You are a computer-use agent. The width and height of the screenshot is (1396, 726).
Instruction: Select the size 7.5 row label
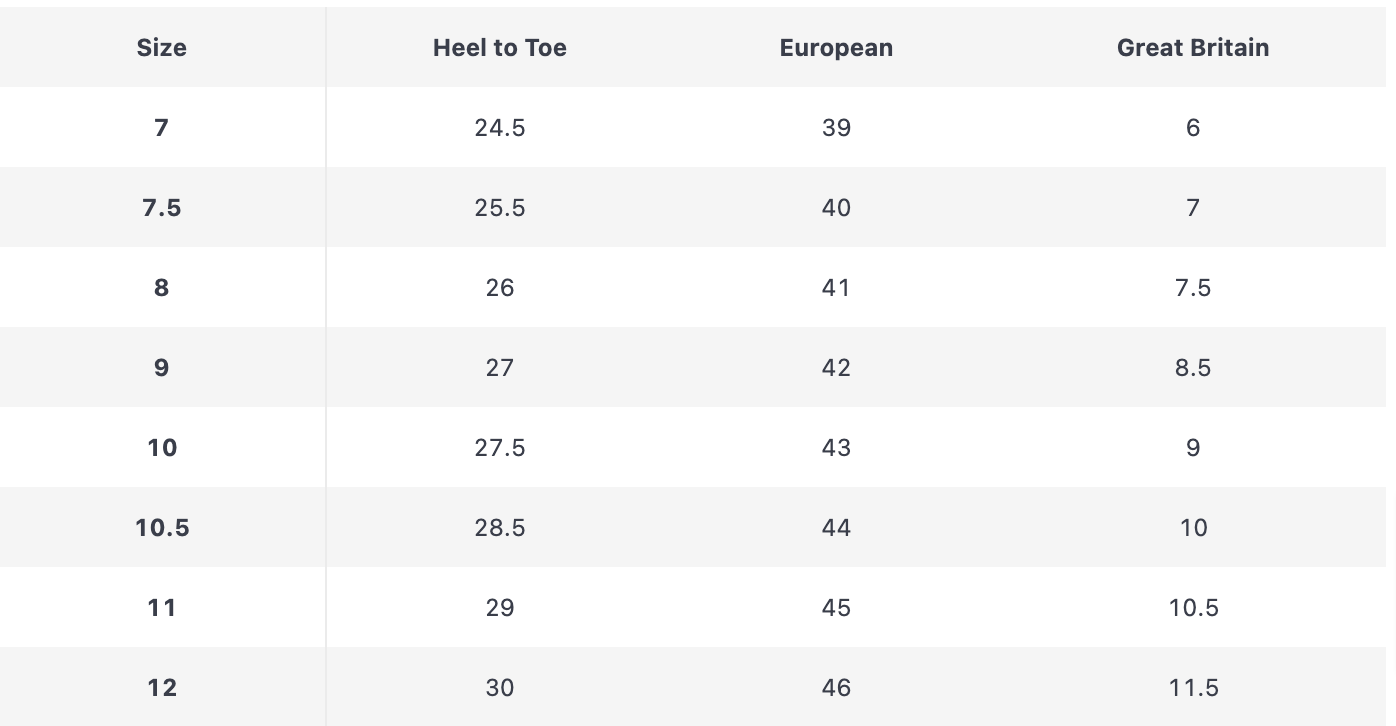click(161, 207)
